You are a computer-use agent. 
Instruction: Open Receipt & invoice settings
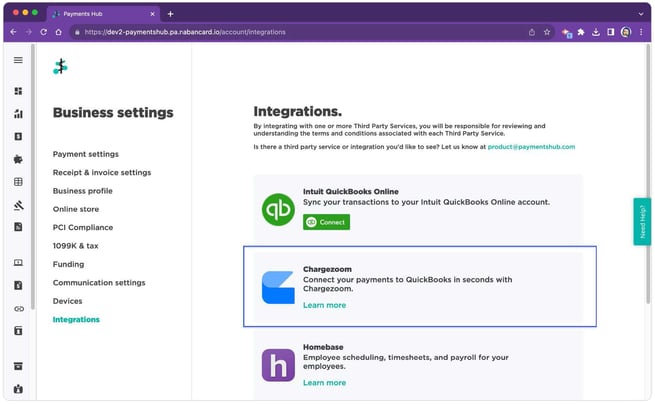point(102,173)
